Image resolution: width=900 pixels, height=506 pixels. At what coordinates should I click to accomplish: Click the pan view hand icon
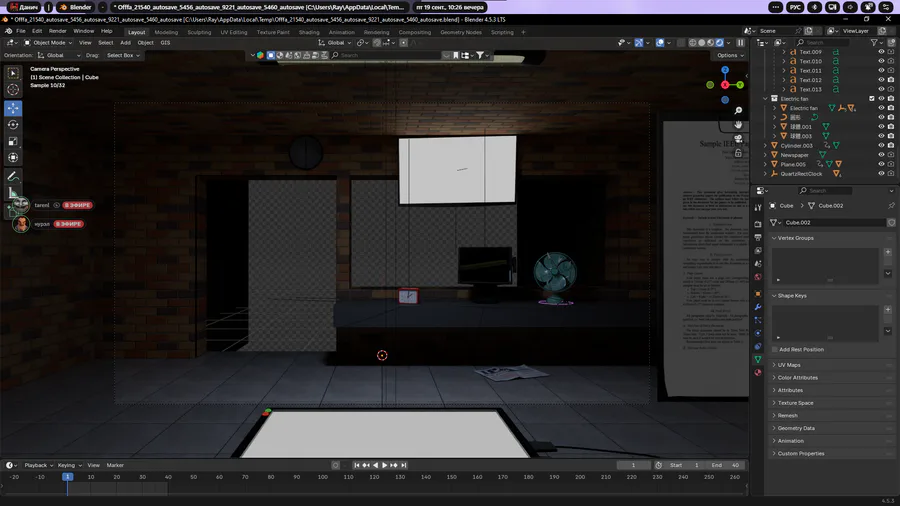coord(738,124)
